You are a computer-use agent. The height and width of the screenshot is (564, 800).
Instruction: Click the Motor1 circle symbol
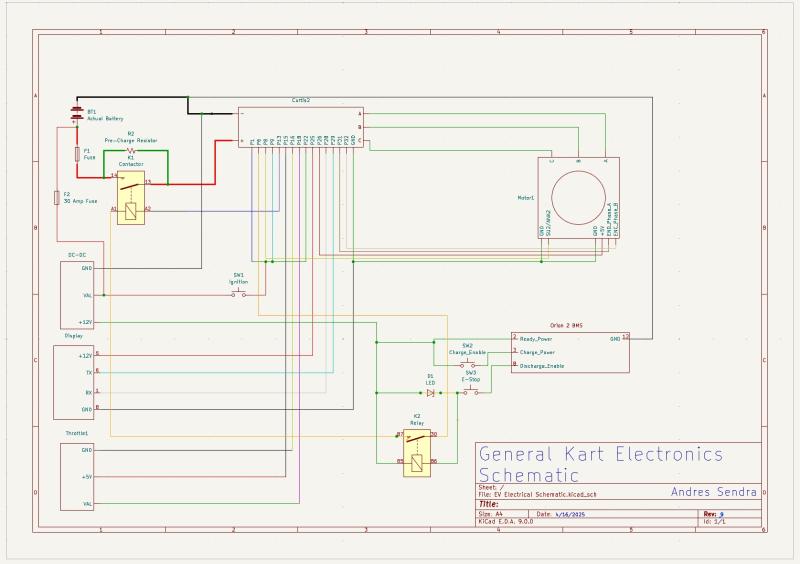coord(580,196)
